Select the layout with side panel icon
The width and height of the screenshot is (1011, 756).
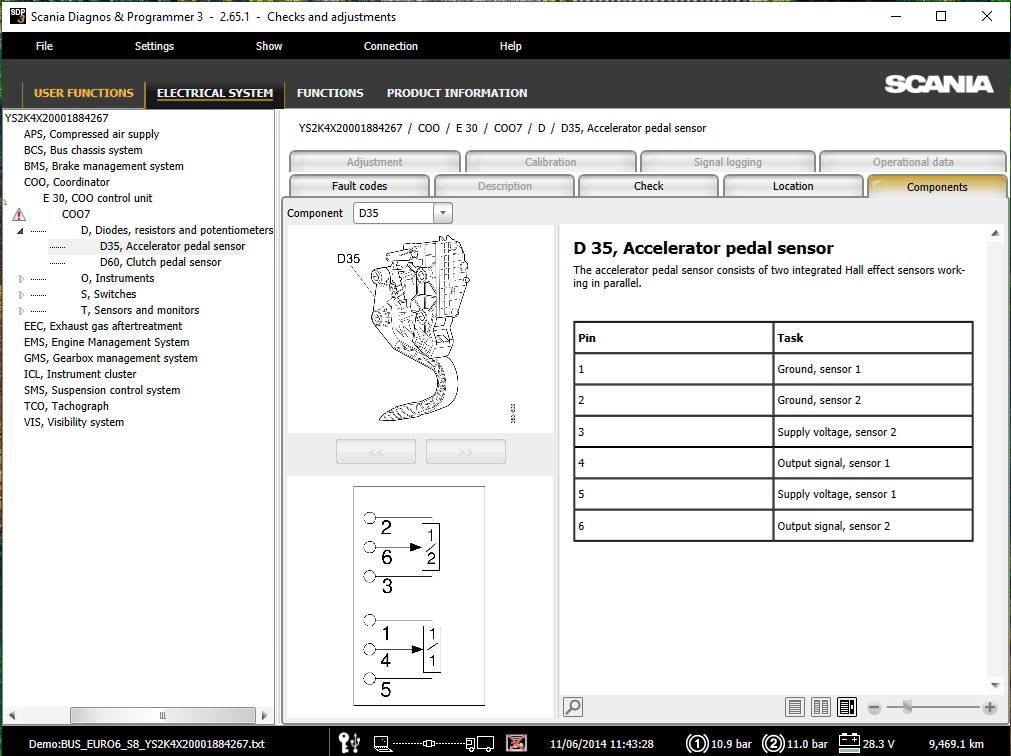coord(847,707)
